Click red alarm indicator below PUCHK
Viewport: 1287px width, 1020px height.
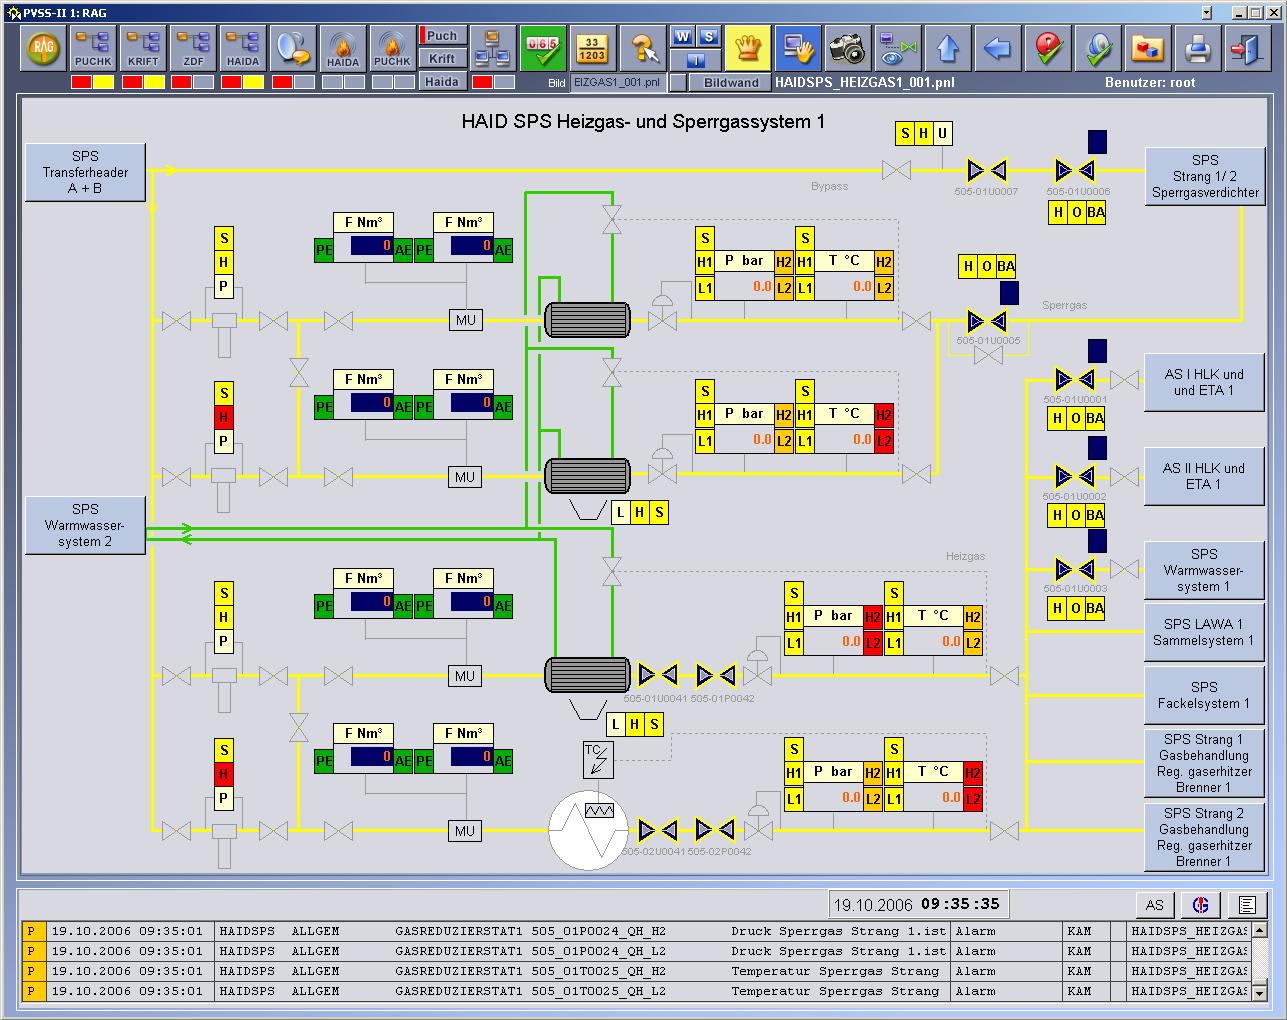coord(81,82)
